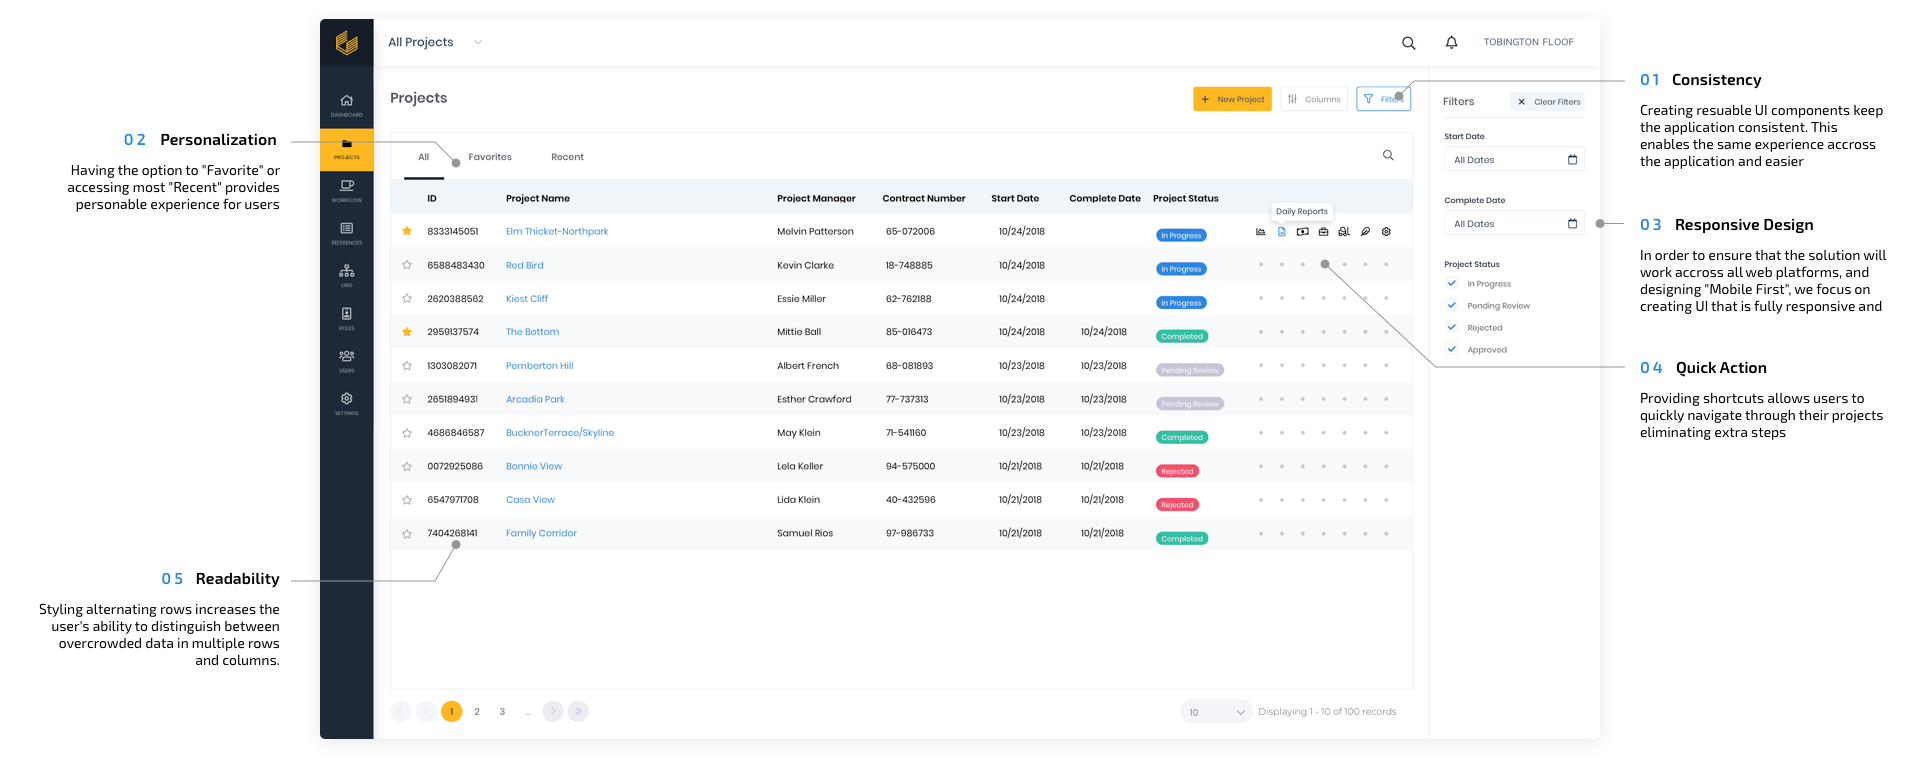Image resolution: width=1920 pixels, height=765 pixels.
Task: Open the Columns button
Action: coord(1314,99)
